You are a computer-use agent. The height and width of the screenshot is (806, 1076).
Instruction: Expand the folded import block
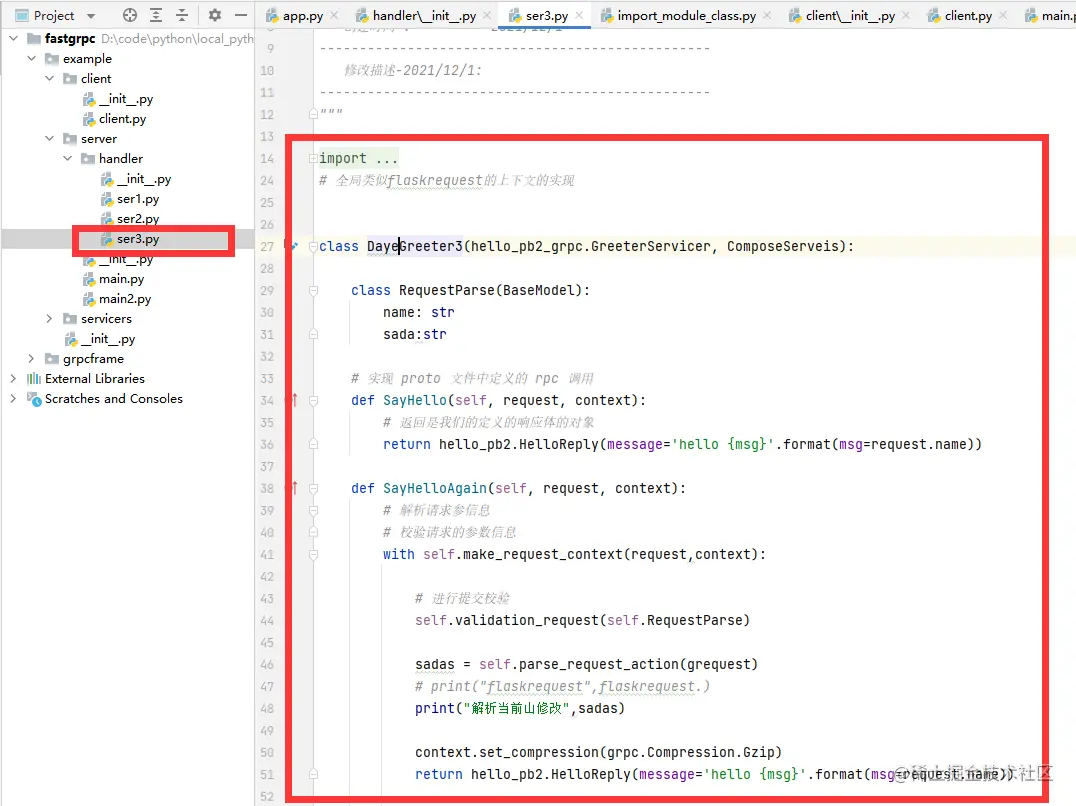point(313,158)
